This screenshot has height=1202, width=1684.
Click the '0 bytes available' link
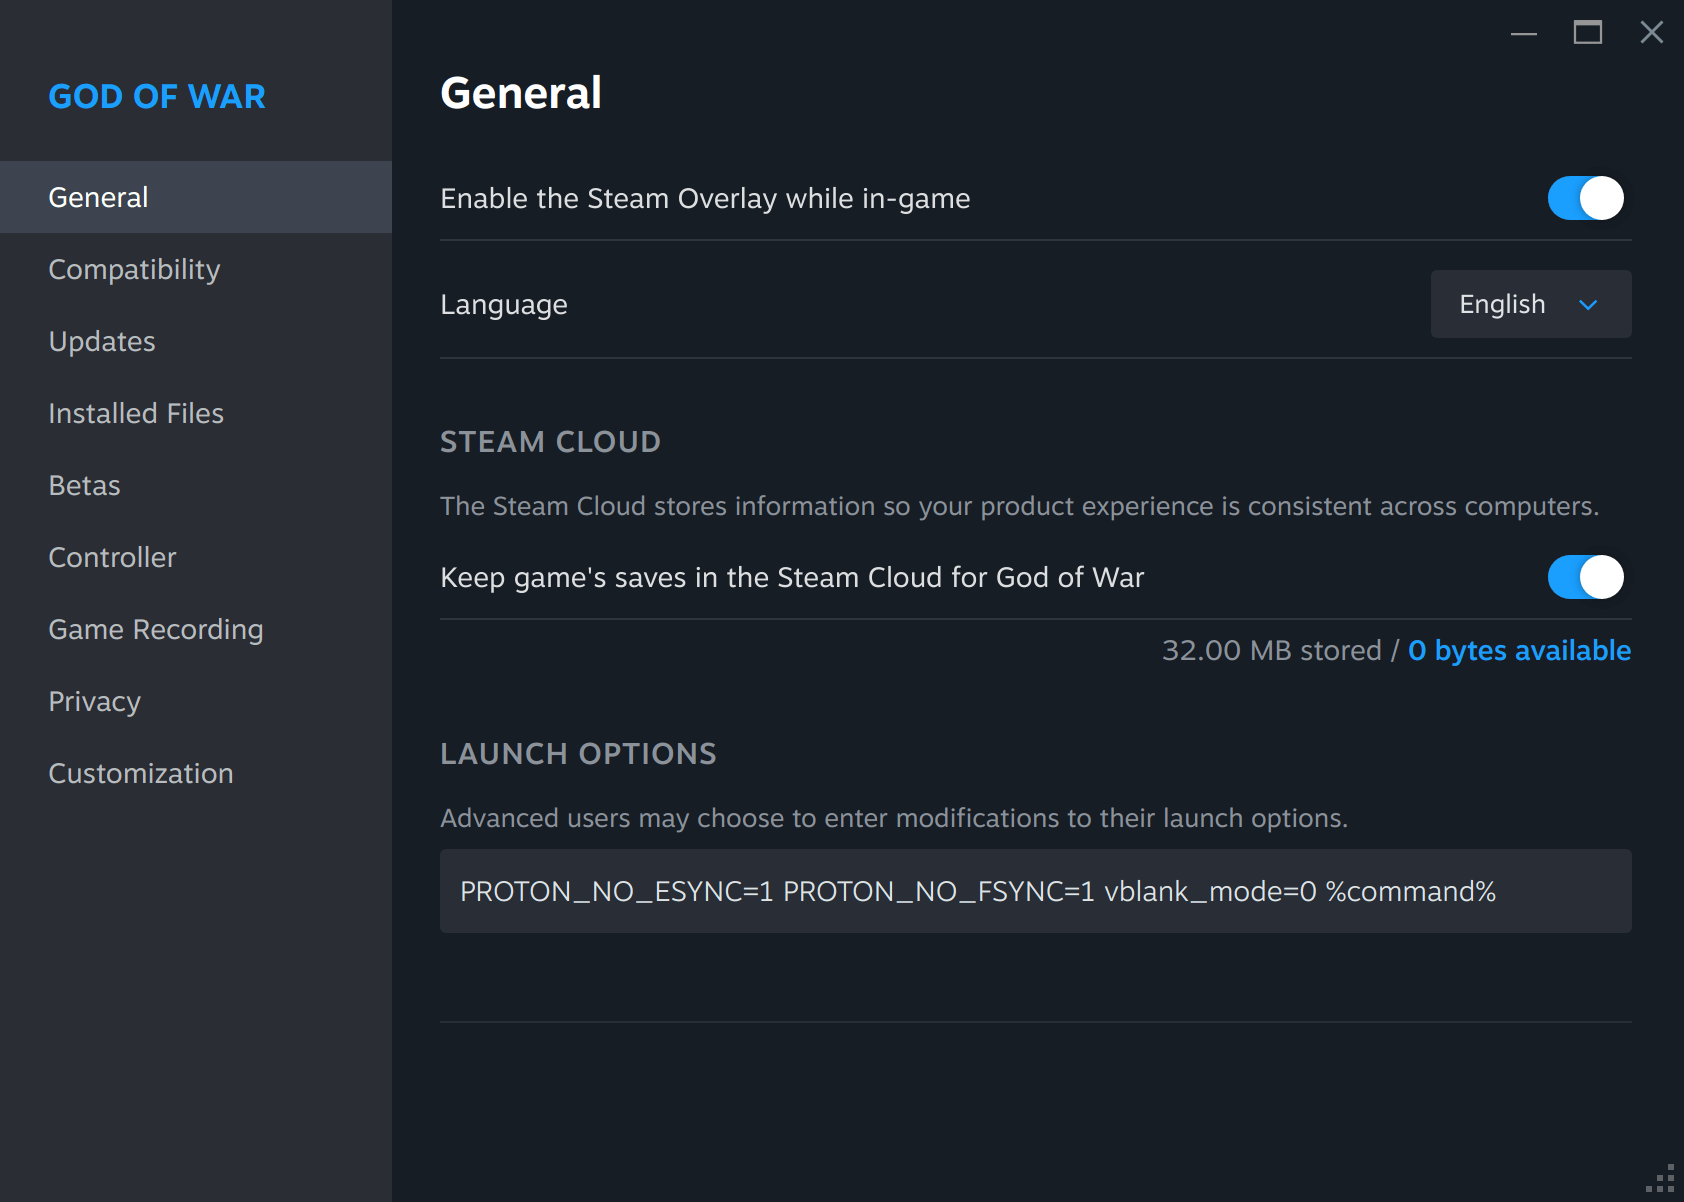[1519, 650]
